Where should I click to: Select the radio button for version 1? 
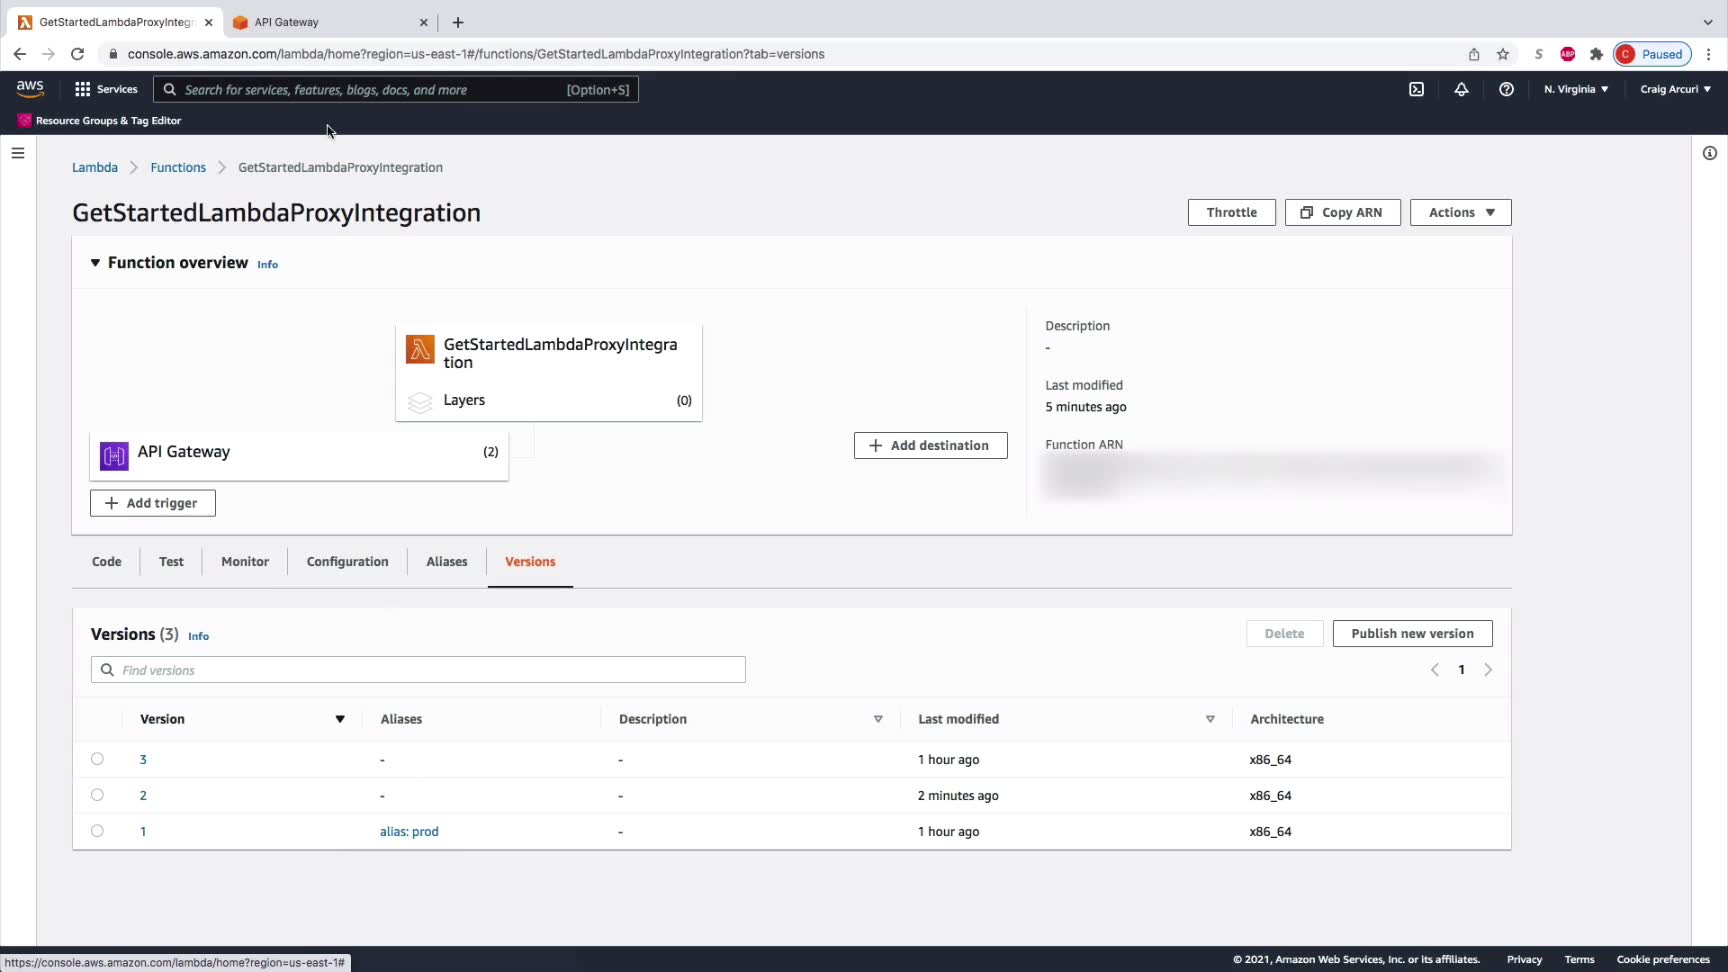[97, 831]
